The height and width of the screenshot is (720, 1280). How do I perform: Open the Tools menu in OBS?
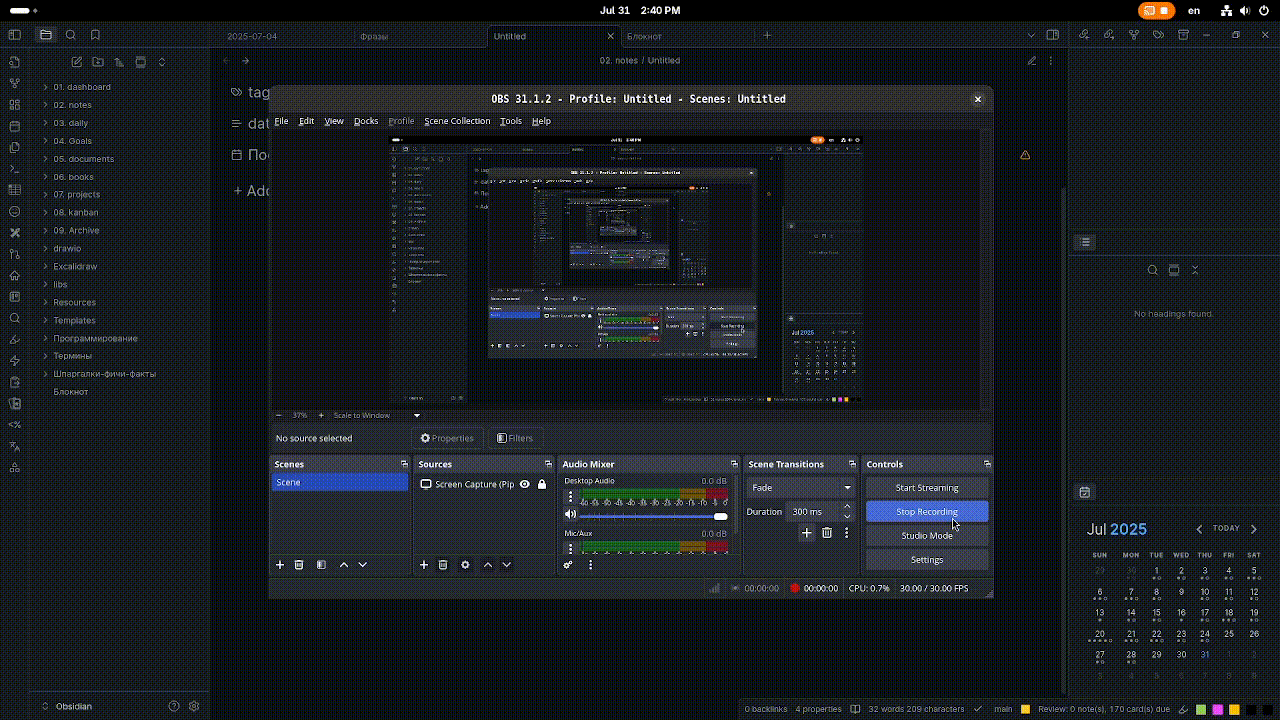(510, 121)
